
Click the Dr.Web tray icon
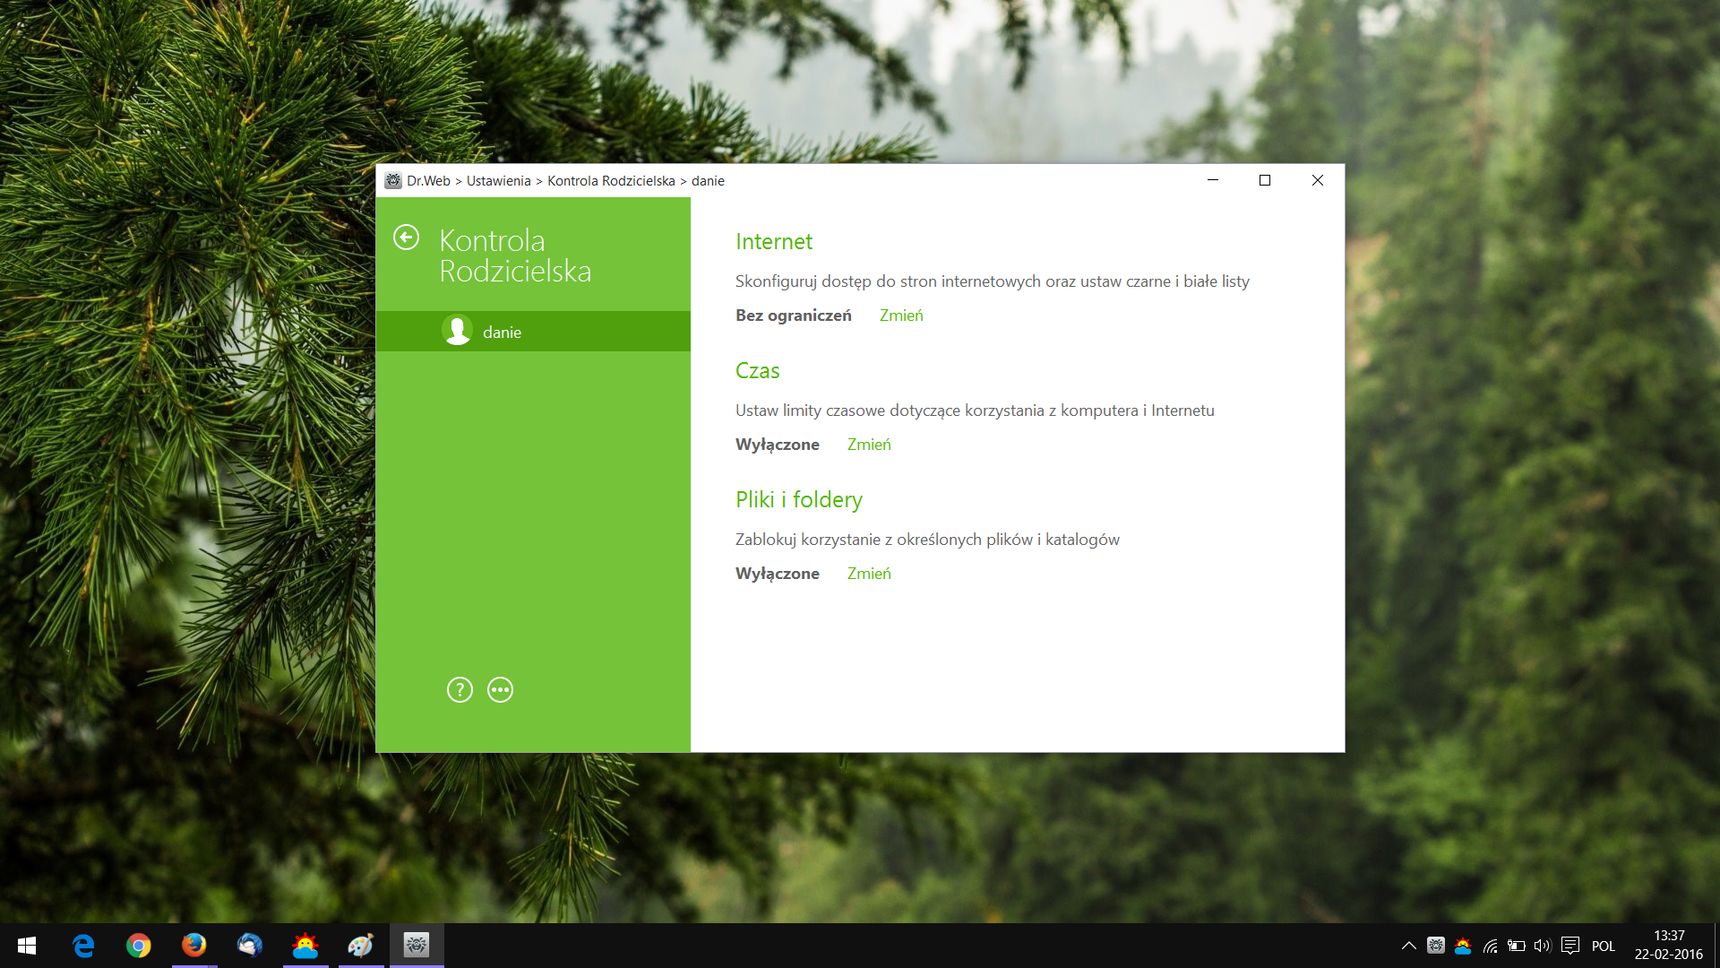pos(1436,945)
